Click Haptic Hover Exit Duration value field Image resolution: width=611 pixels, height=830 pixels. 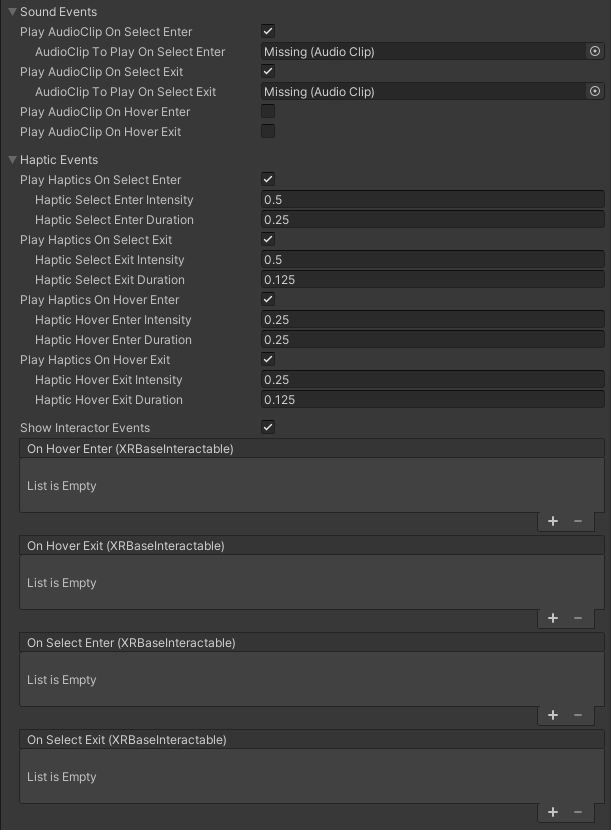click(432, 400)
